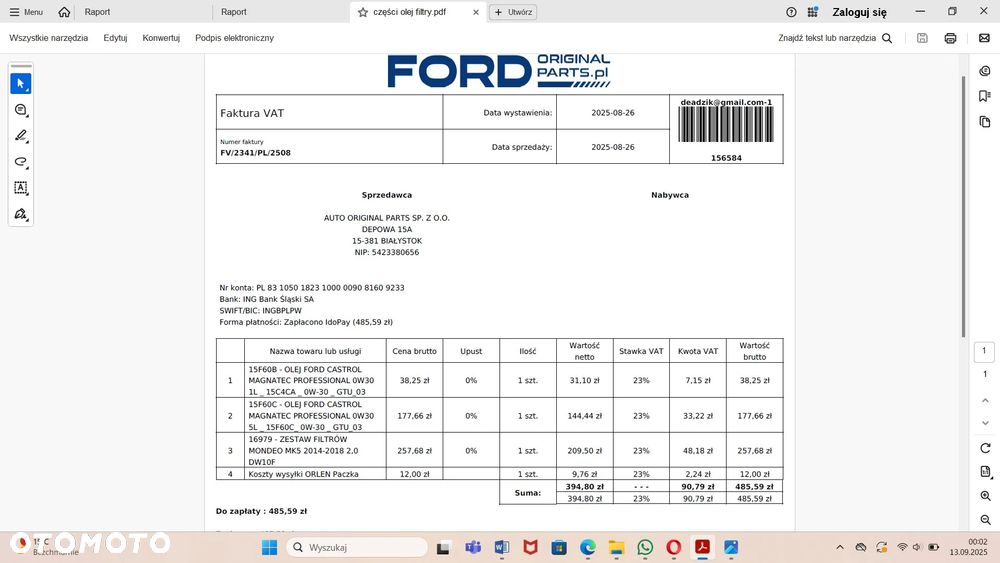Click Znajdź tekst lub narzędzia search
Viewport: 1000px width, 563px height.
click(835, 38)
